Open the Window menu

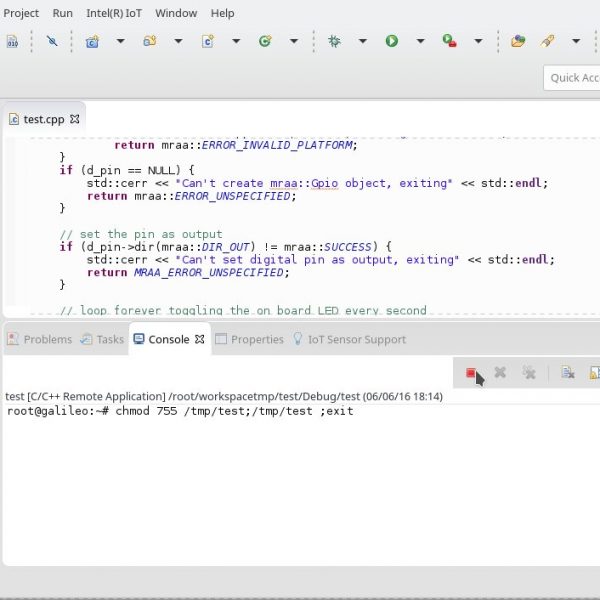176,13
